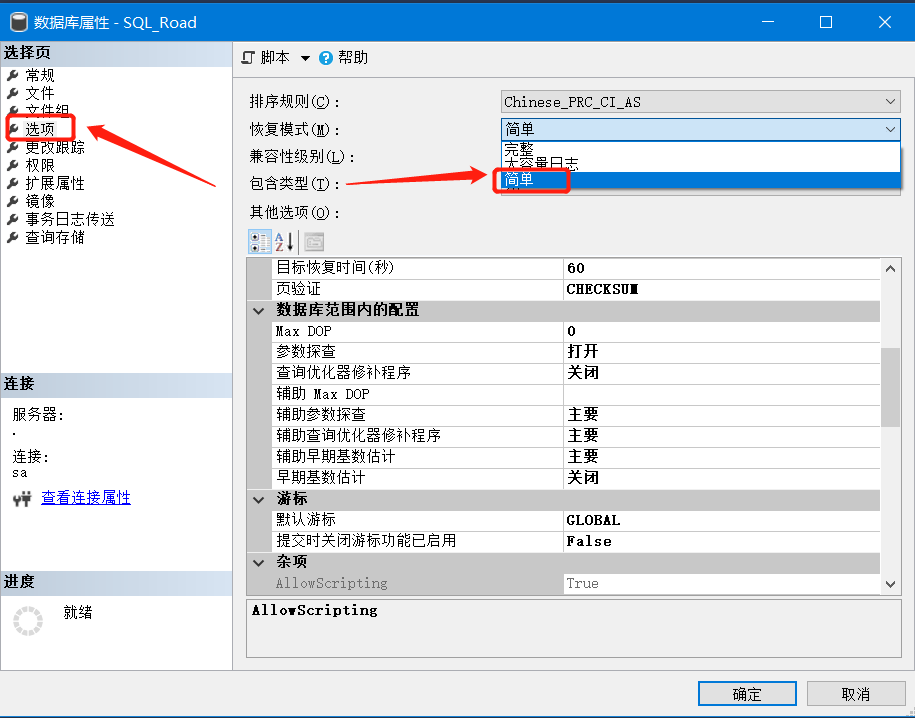Screen dimensions: 915x718
Task: Open the 查询存储 page
Action: 55,238
